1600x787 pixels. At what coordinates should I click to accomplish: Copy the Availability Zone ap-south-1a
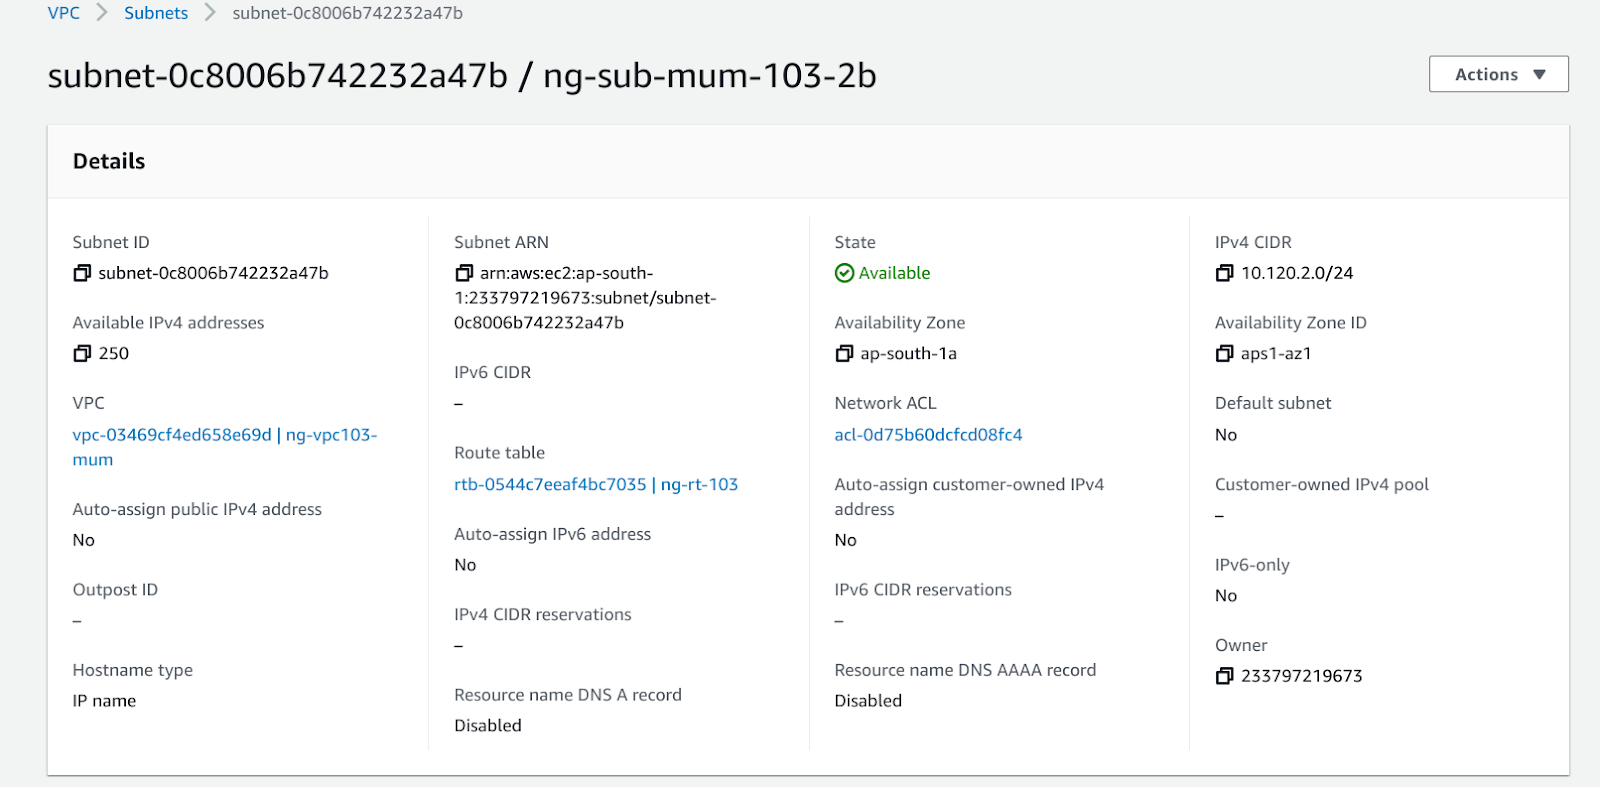pyautogui.click(x=844, y=353)
